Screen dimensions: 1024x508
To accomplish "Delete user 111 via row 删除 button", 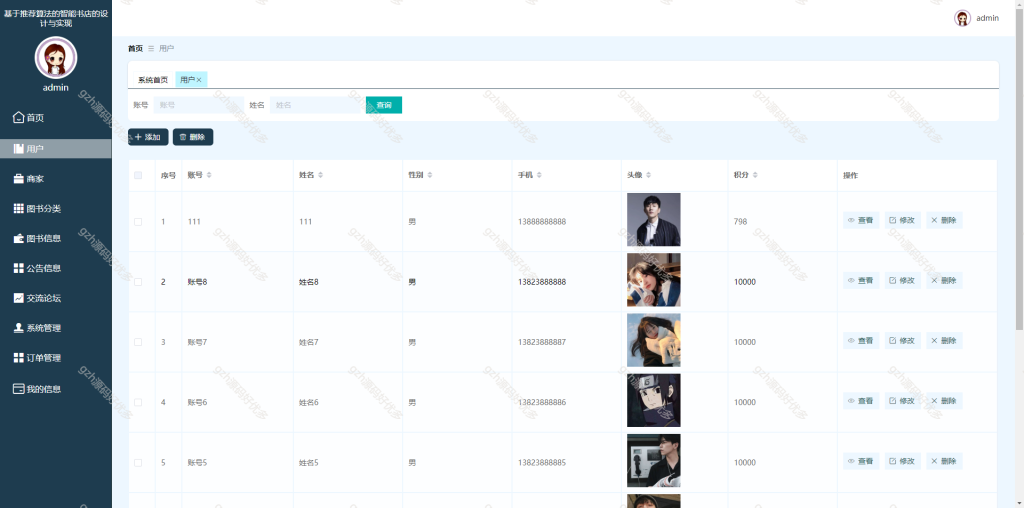I will coord(944,221).
